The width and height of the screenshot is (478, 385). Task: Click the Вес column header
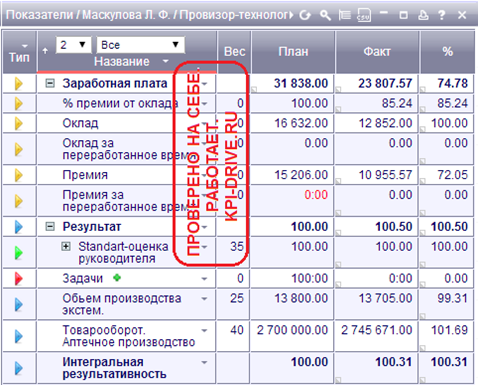[x=234, y=52]
